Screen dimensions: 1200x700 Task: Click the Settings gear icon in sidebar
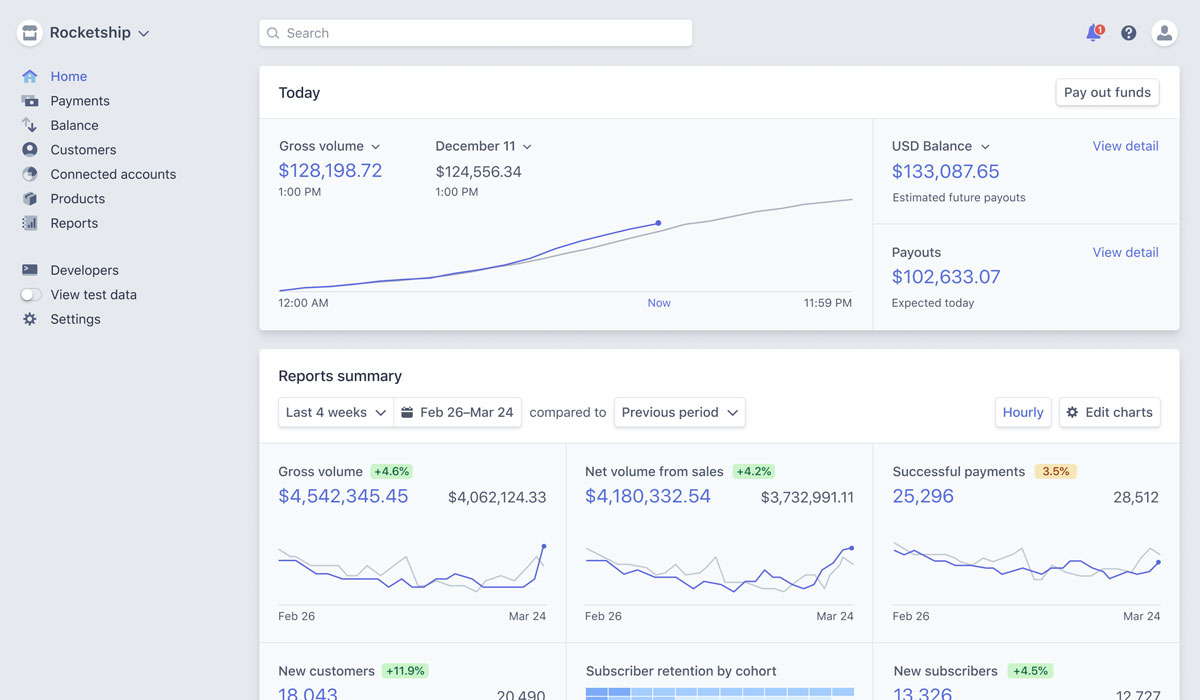[x=30, y=319]
